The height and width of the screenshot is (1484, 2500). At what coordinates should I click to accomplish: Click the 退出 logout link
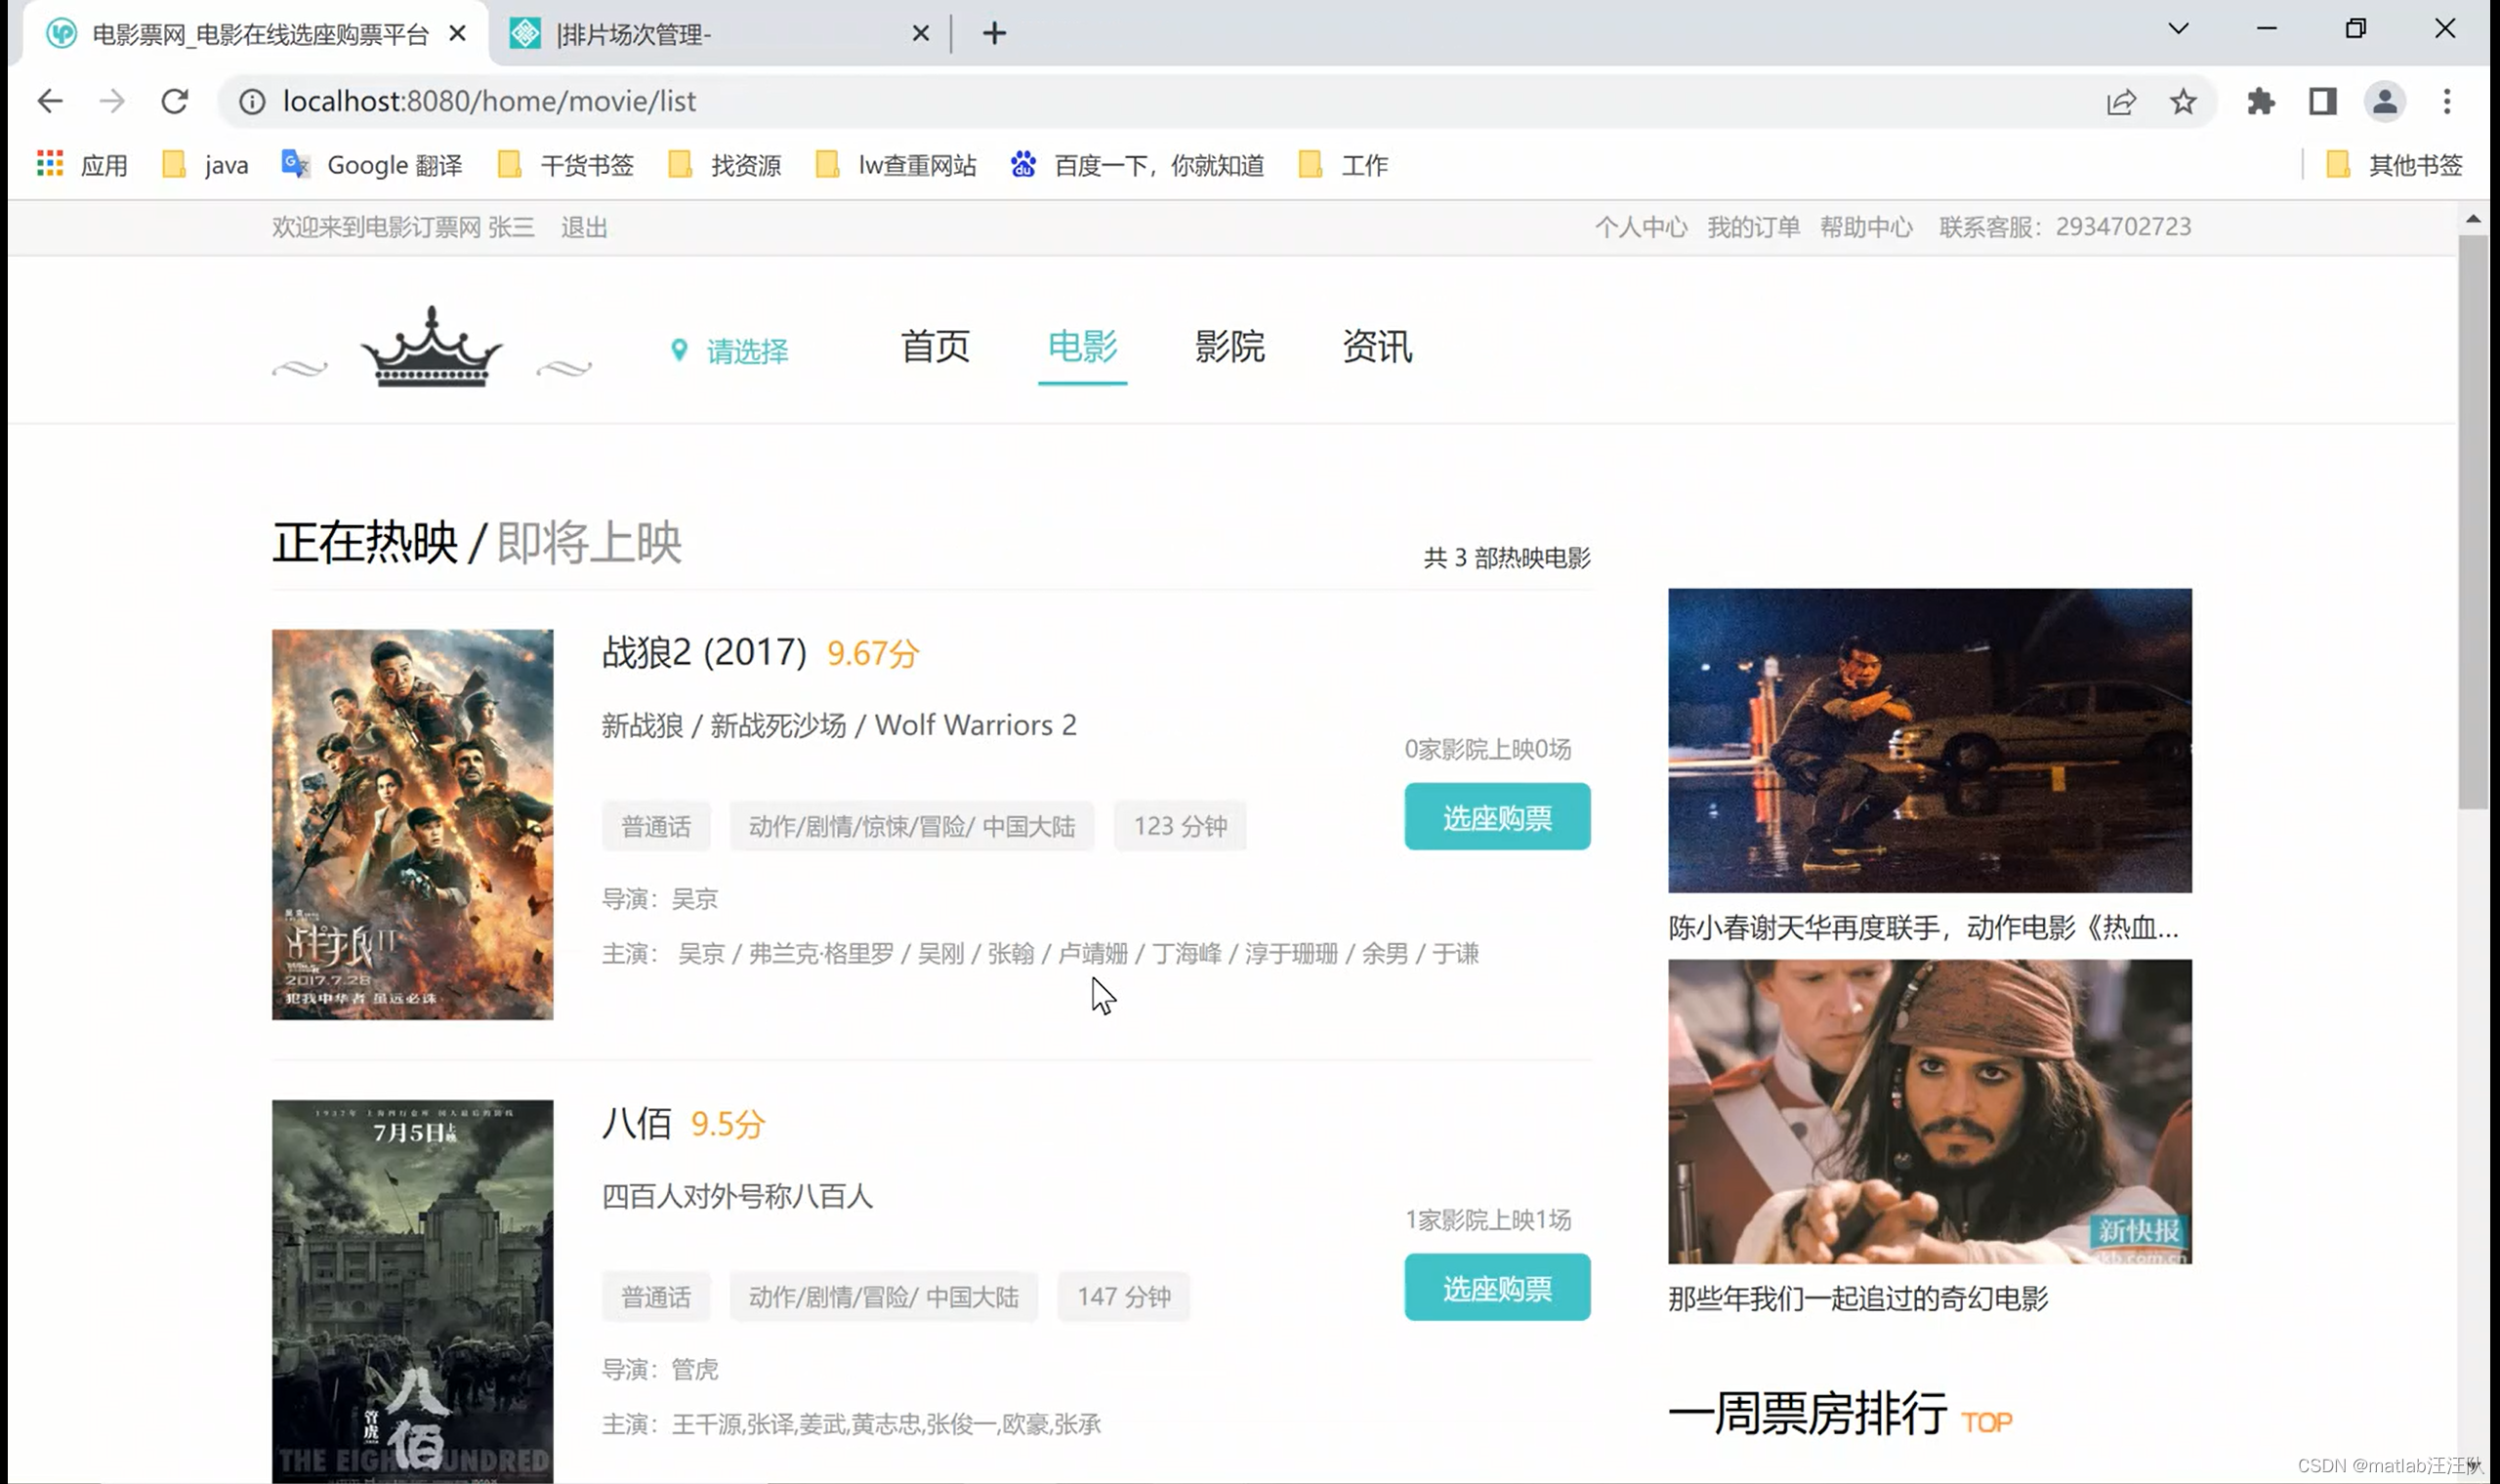tap(584, 227)
